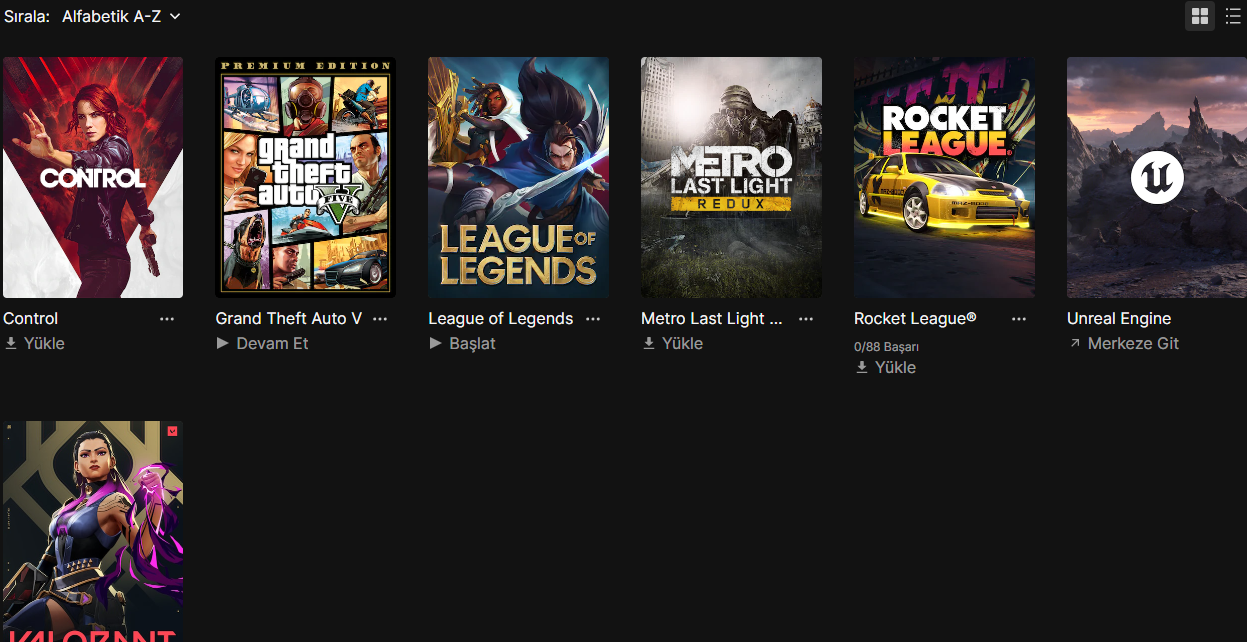Open the League of Legends cover
This screenshot has height=642, width=1247.
(518, 177)
